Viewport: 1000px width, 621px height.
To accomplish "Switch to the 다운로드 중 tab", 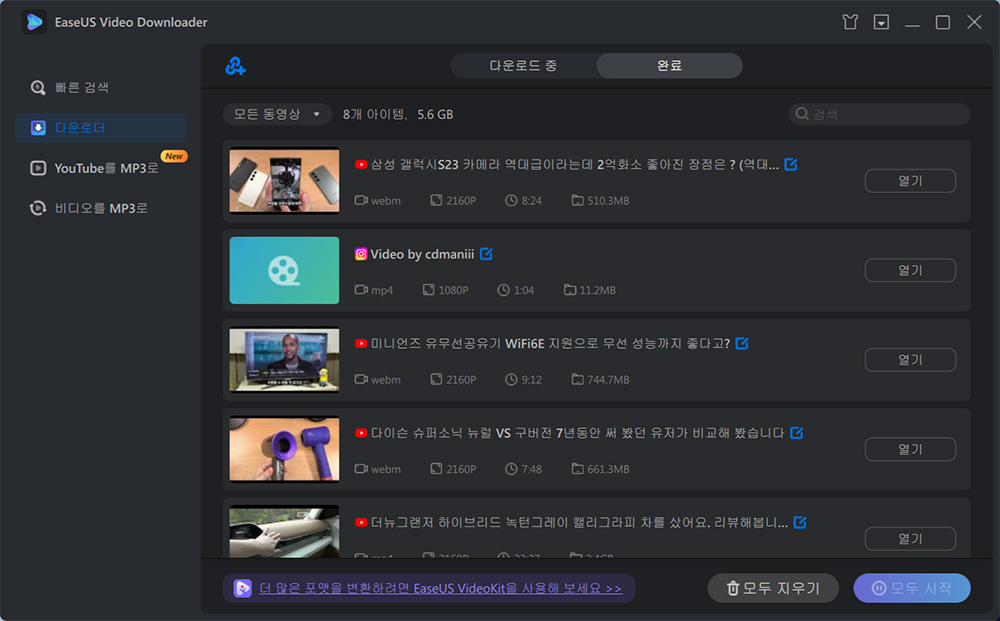I will point(524,66).
